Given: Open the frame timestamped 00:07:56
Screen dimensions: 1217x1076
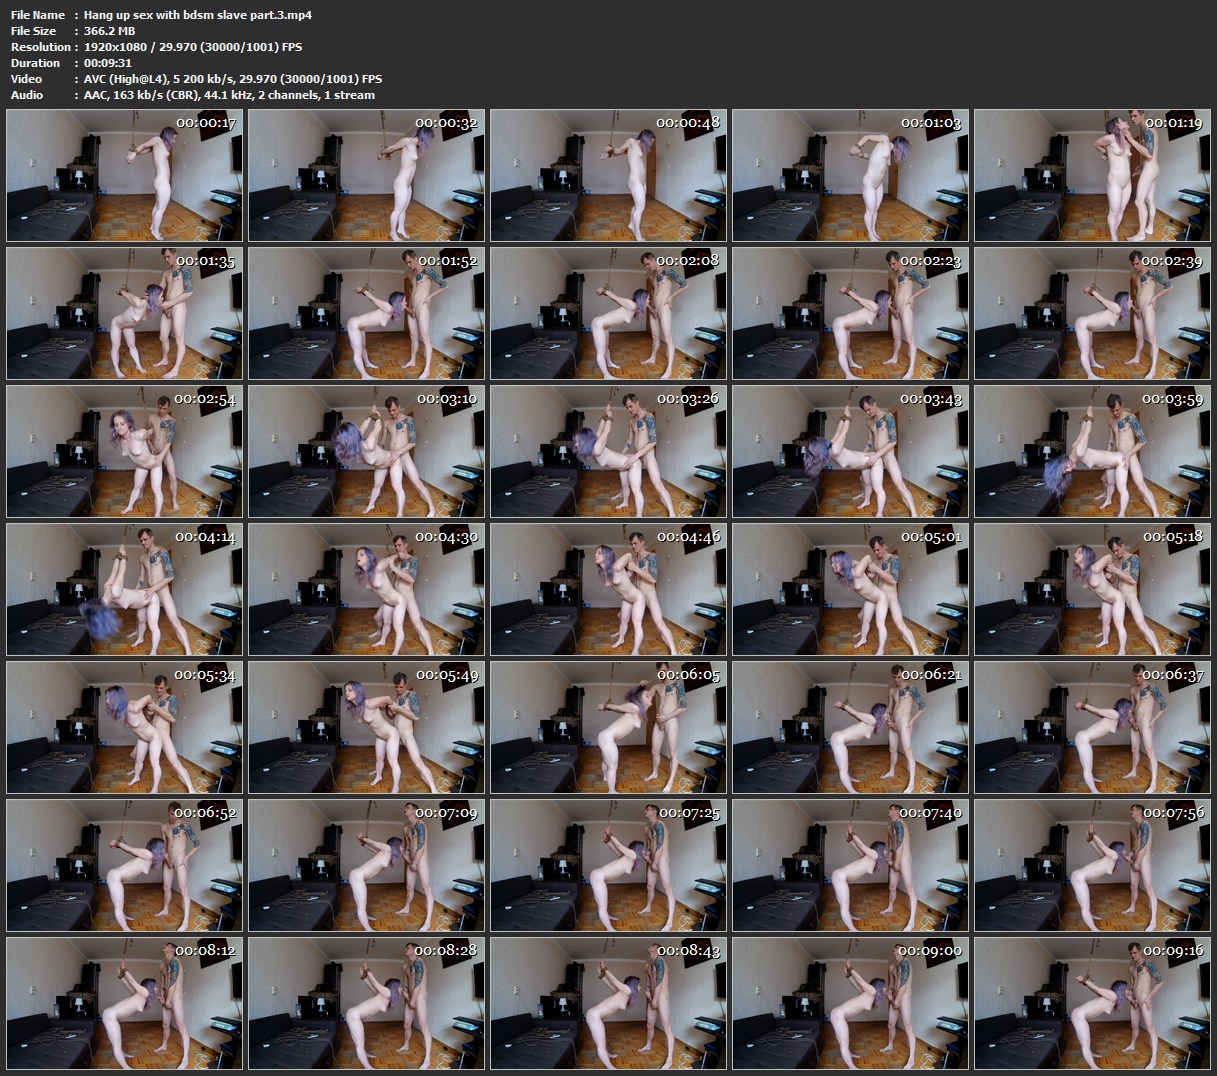Looking at the screenshot, I should click(x=1092, y=866).
